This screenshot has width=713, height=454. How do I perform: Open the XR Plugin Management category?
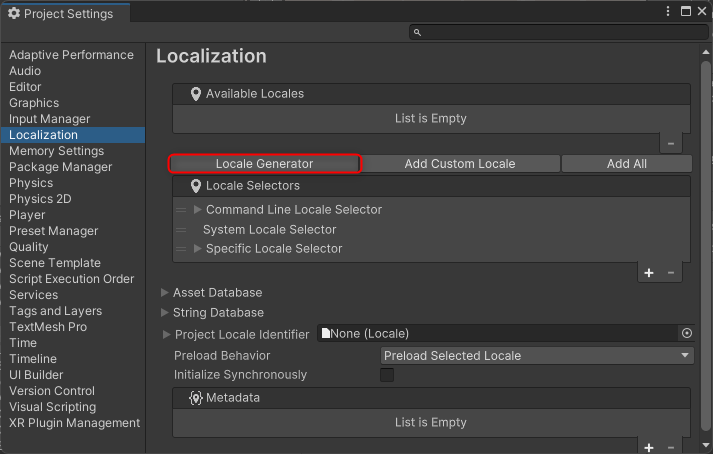tap(74, 423)
